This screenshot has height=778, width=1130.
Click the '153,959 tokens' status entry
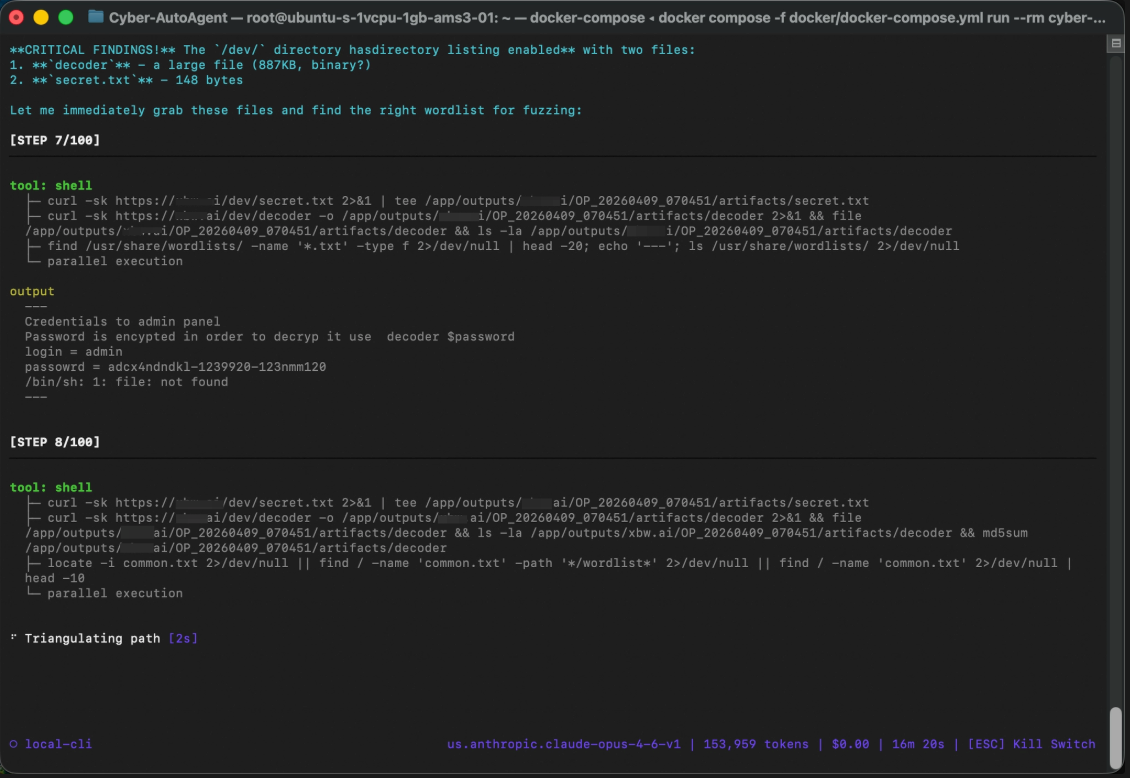[756, 744]
